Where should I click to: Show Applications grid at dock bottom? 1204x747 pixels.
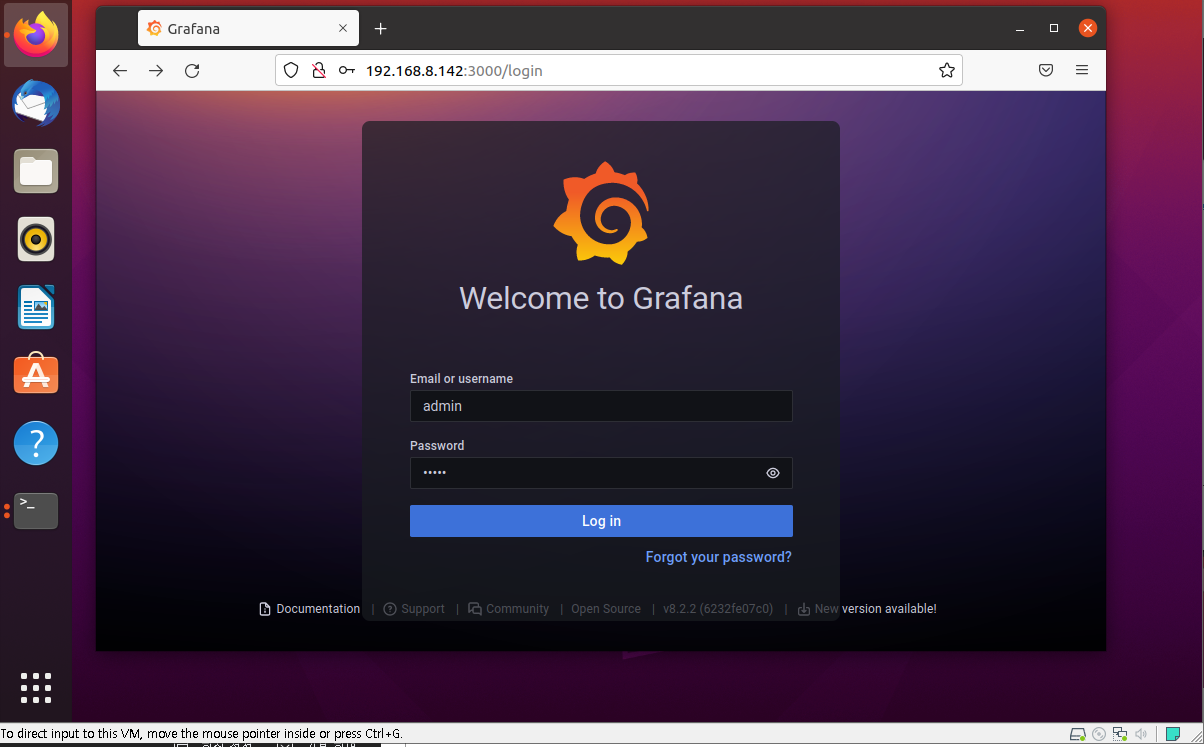(36, 688)
